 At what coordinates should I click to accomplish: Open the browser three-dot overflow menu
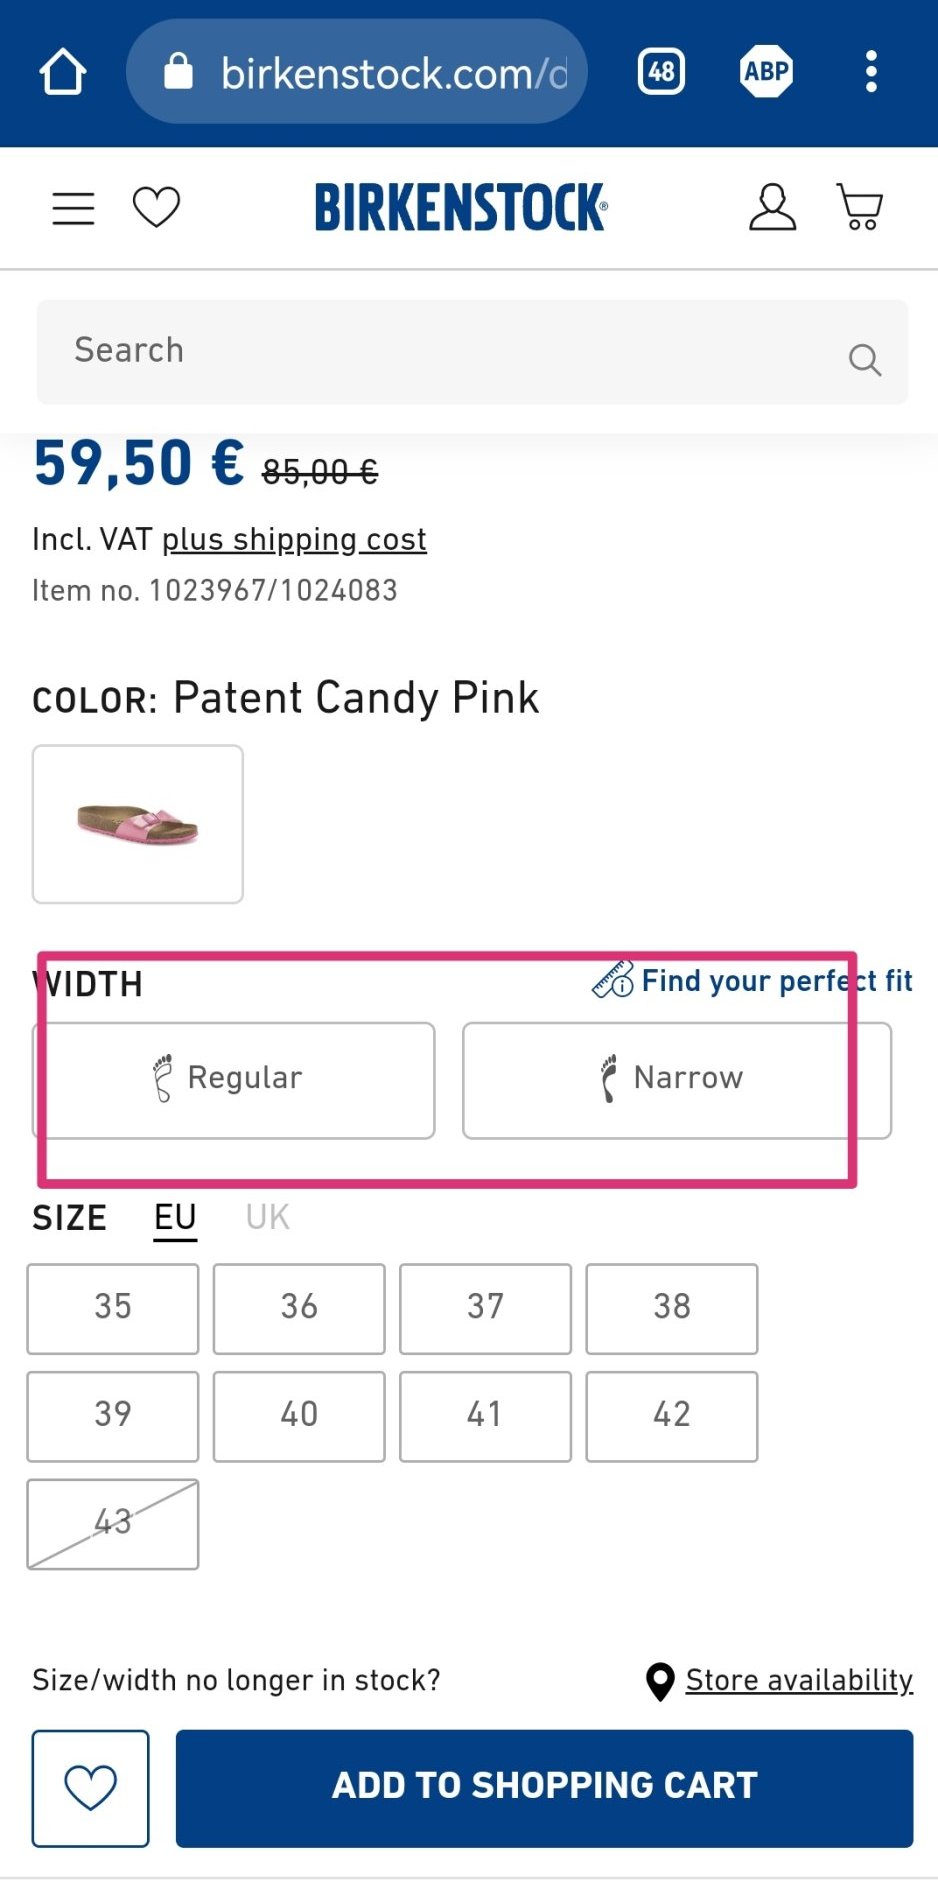point(871,72)
